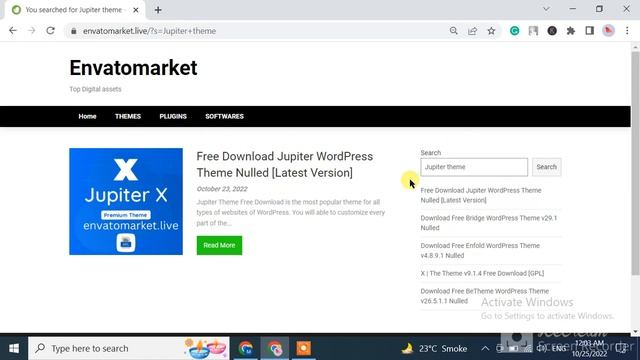Viewport: 640px width, 360px height.
Task: Open a new tab with the plus button
Action: [158, 10]
